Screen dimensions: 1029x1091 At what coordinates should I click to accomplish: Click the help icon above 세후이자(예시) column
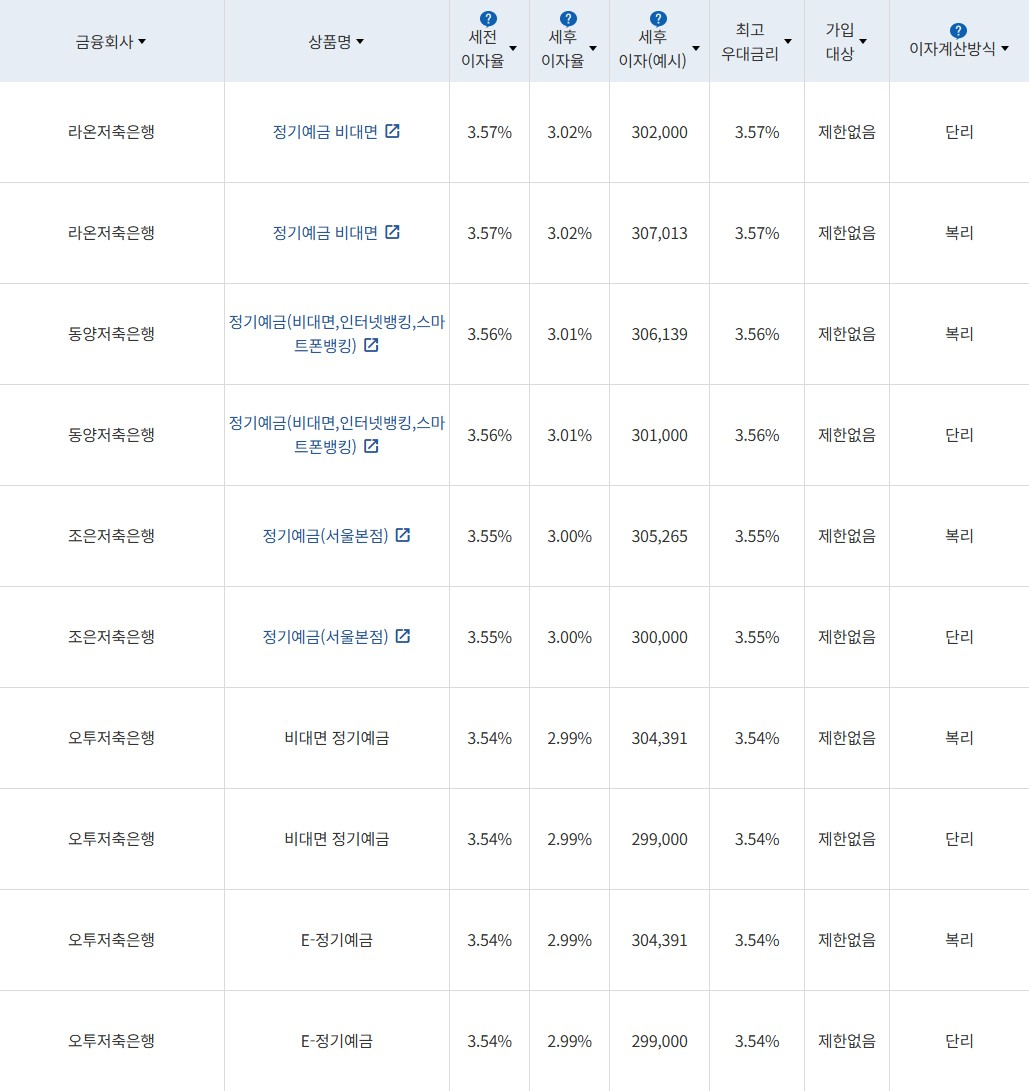click(658, 17)
